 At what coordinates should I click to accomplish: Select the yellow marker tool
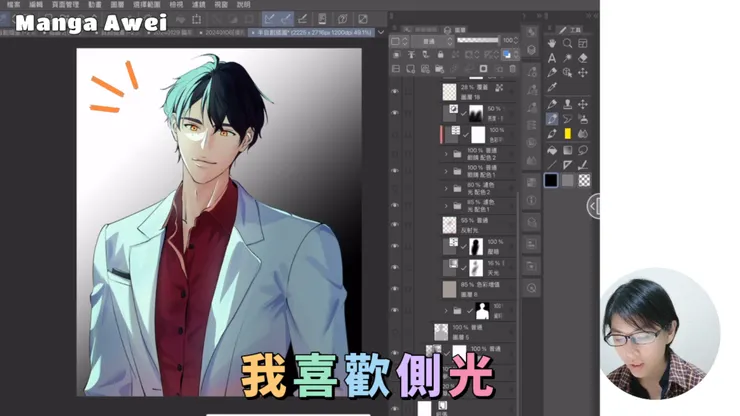pyautogui.click(x=567, y=134)
